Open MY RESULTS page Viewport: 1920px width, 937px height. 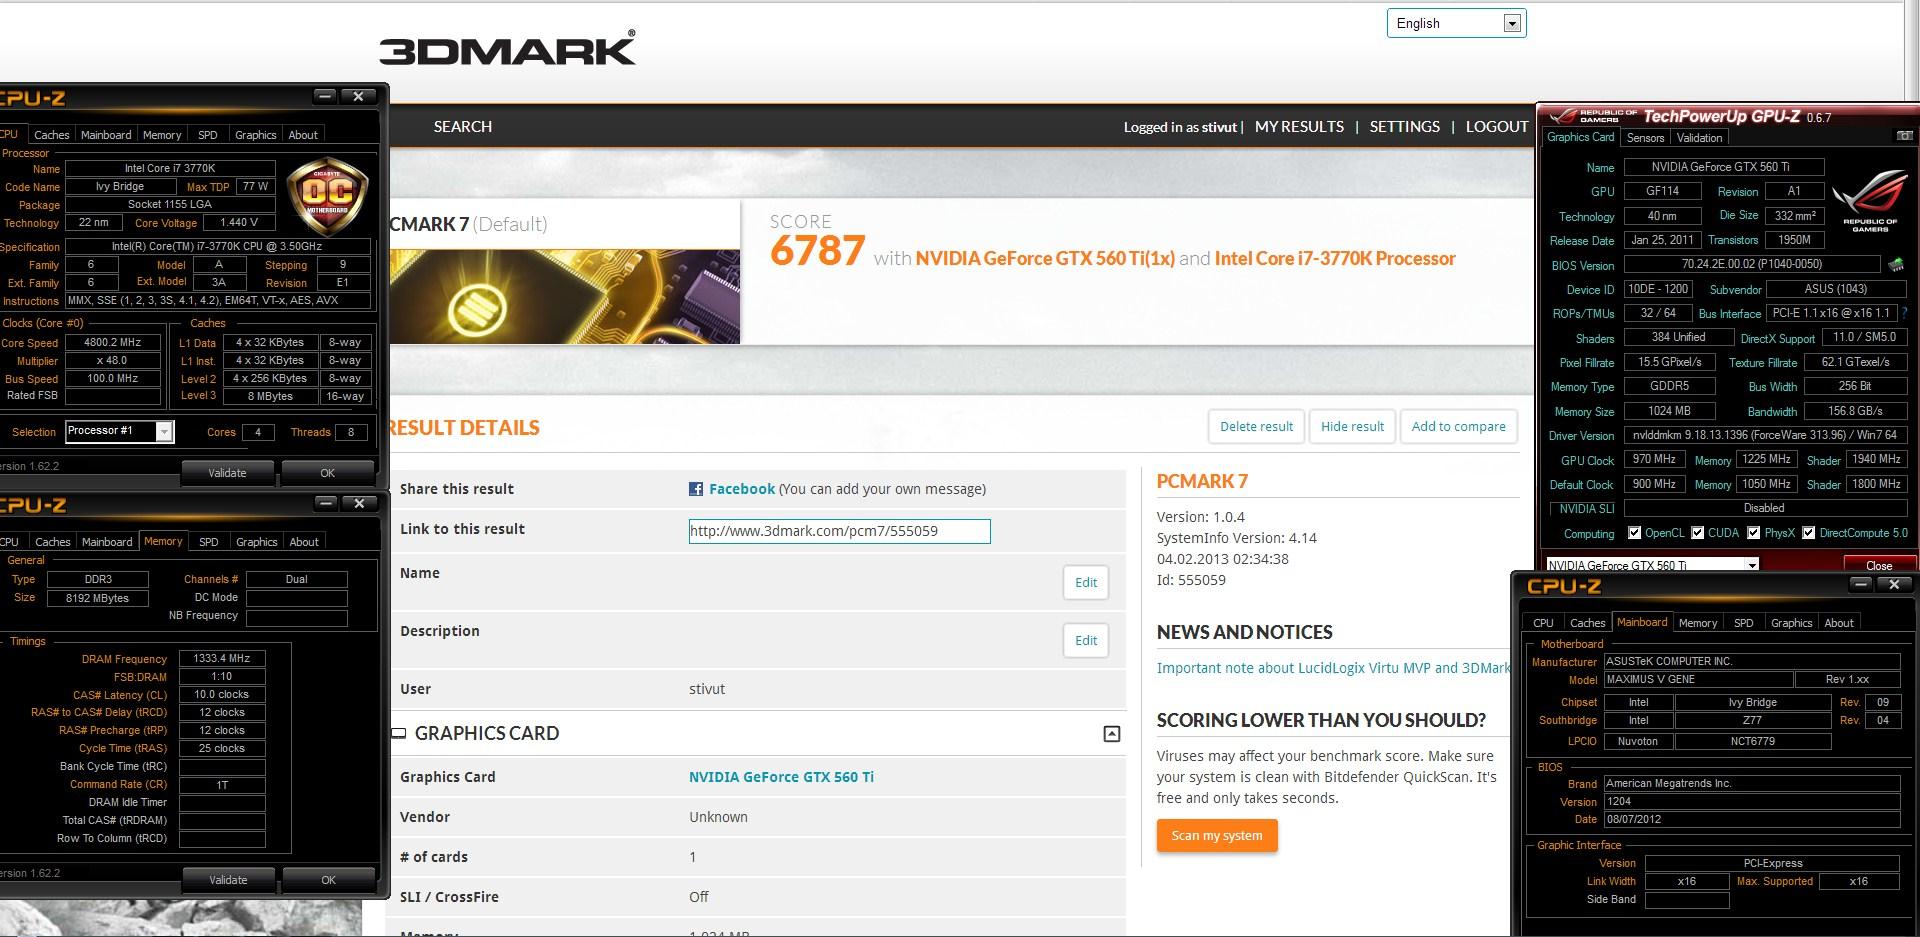1299,127
